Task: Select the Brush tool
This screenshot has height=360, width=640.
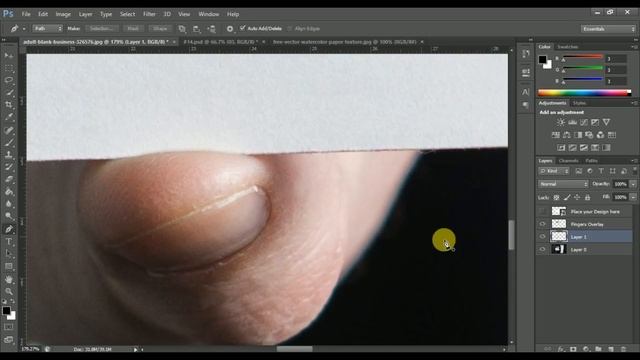Action: (9, 143)
